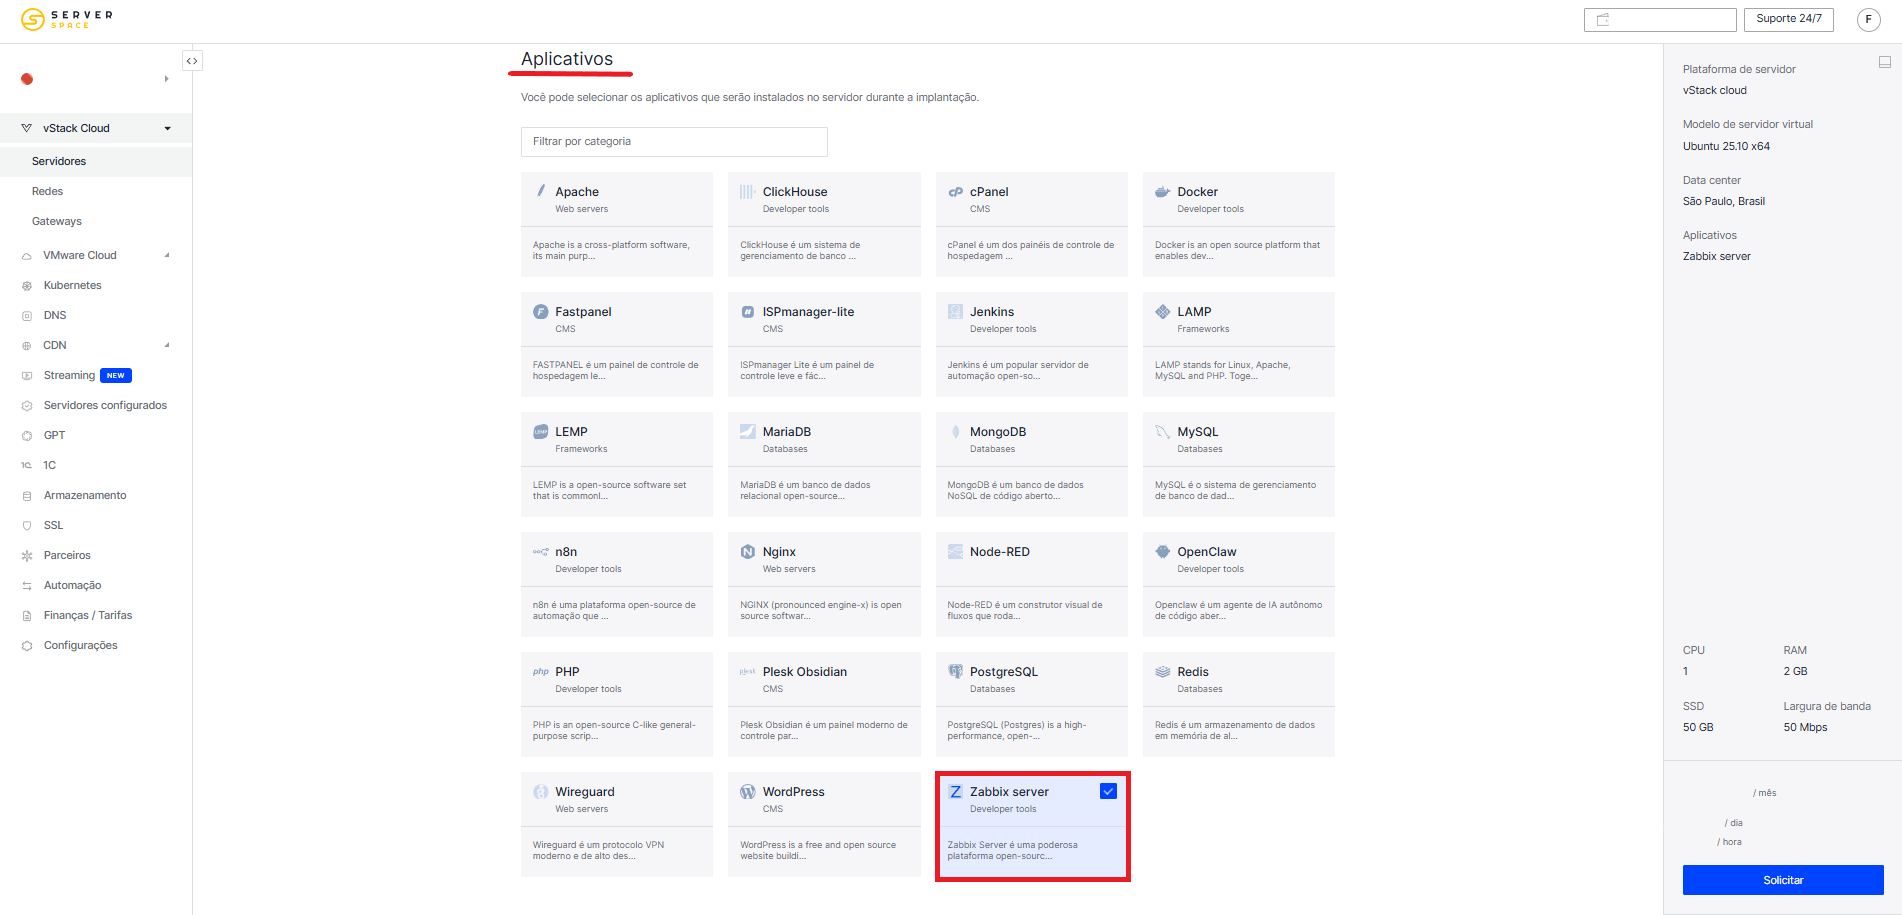The image size is (1902, 915).
Task: Collapse the sidebar with the arrows icon
Action: point(192,61)
